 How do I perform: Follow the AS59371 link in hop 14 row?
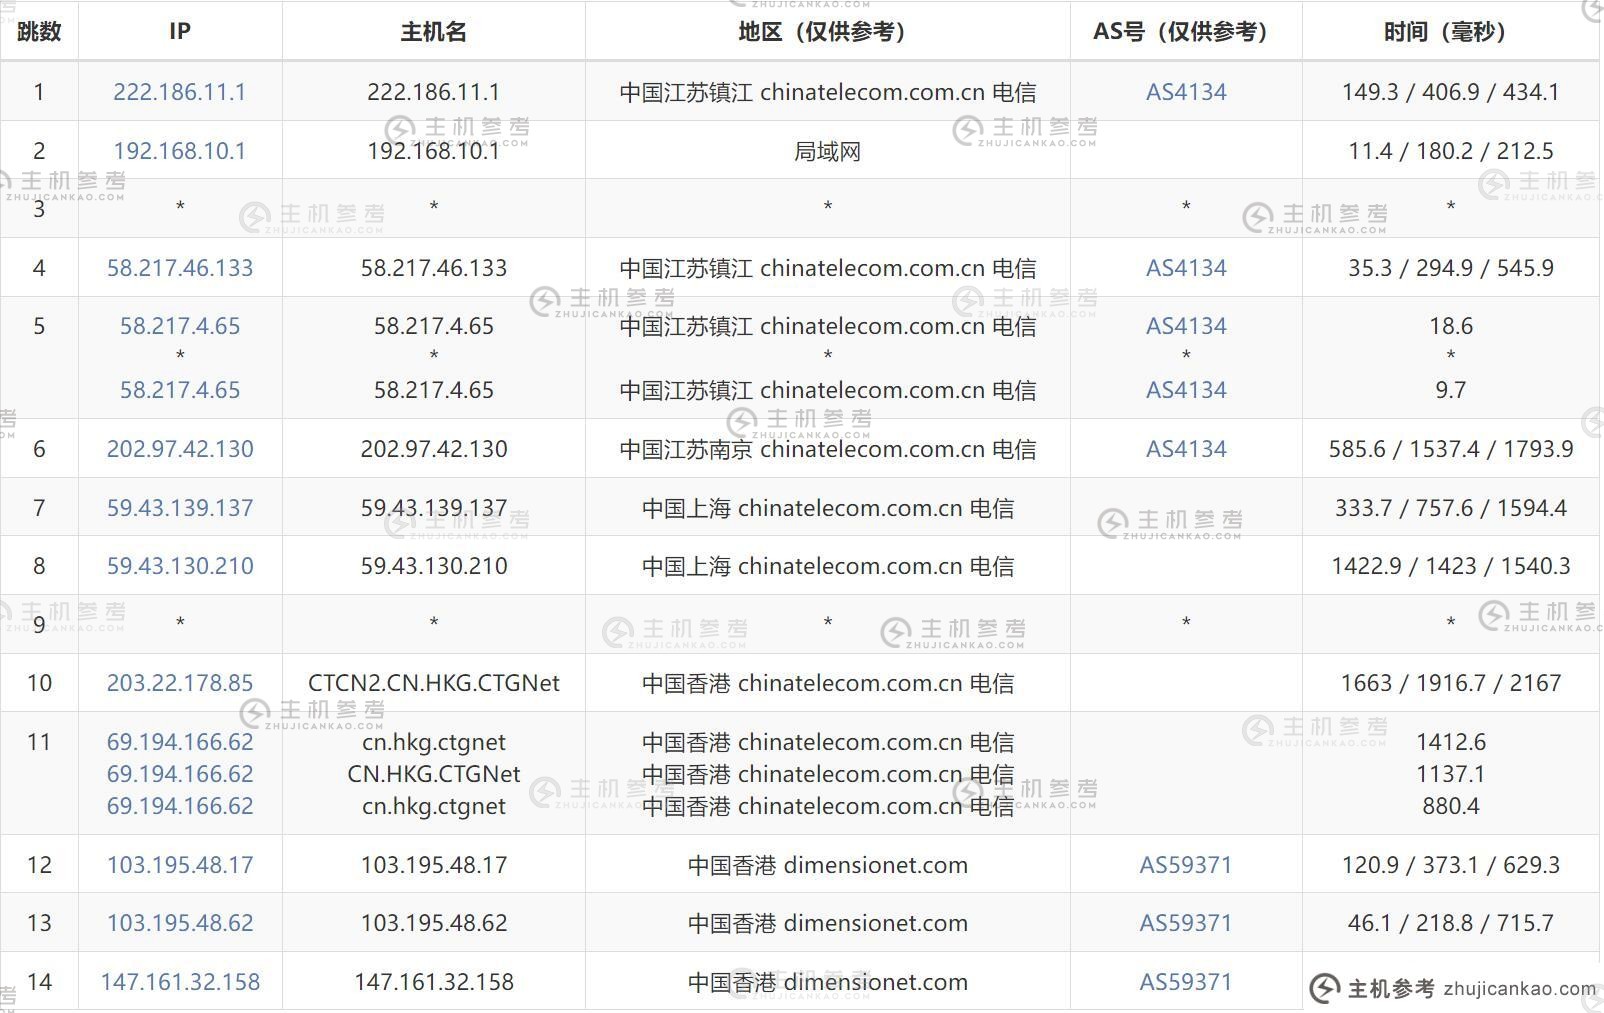click(1186, 982)
